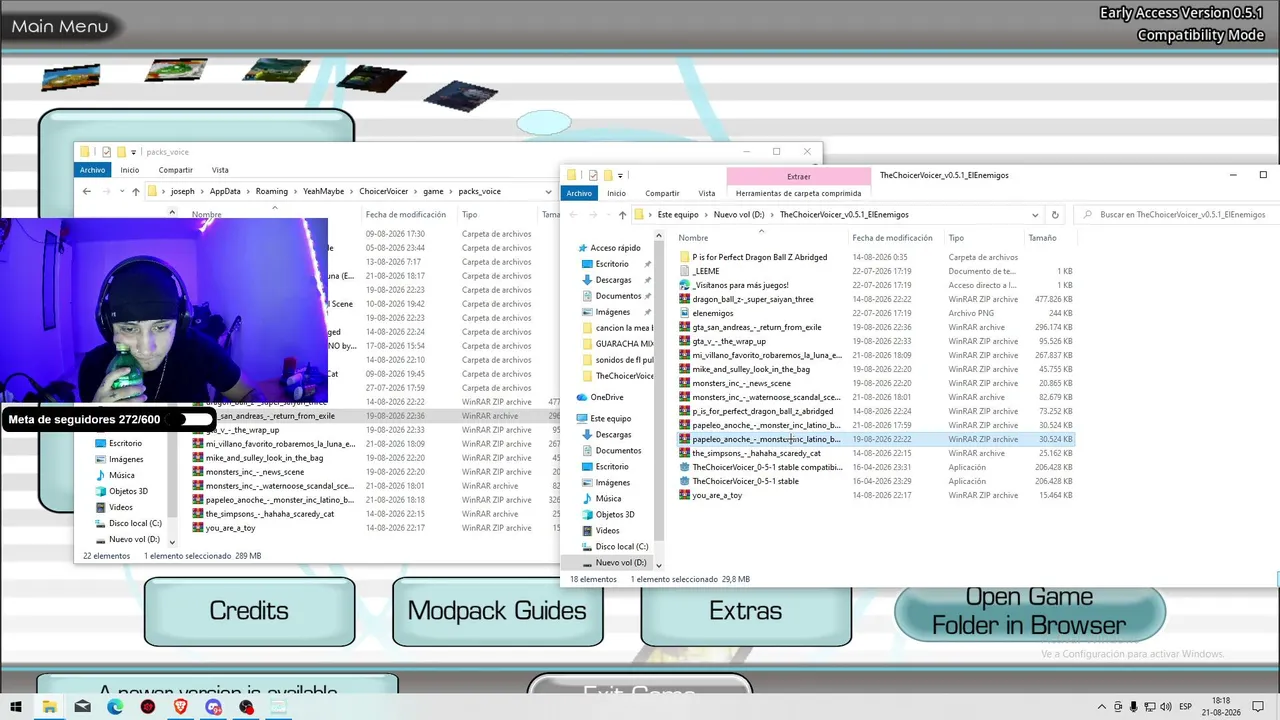Expand the AppData breadcrumb chevron in packs_voice window
1280x720 pixels.
point(247,191)
